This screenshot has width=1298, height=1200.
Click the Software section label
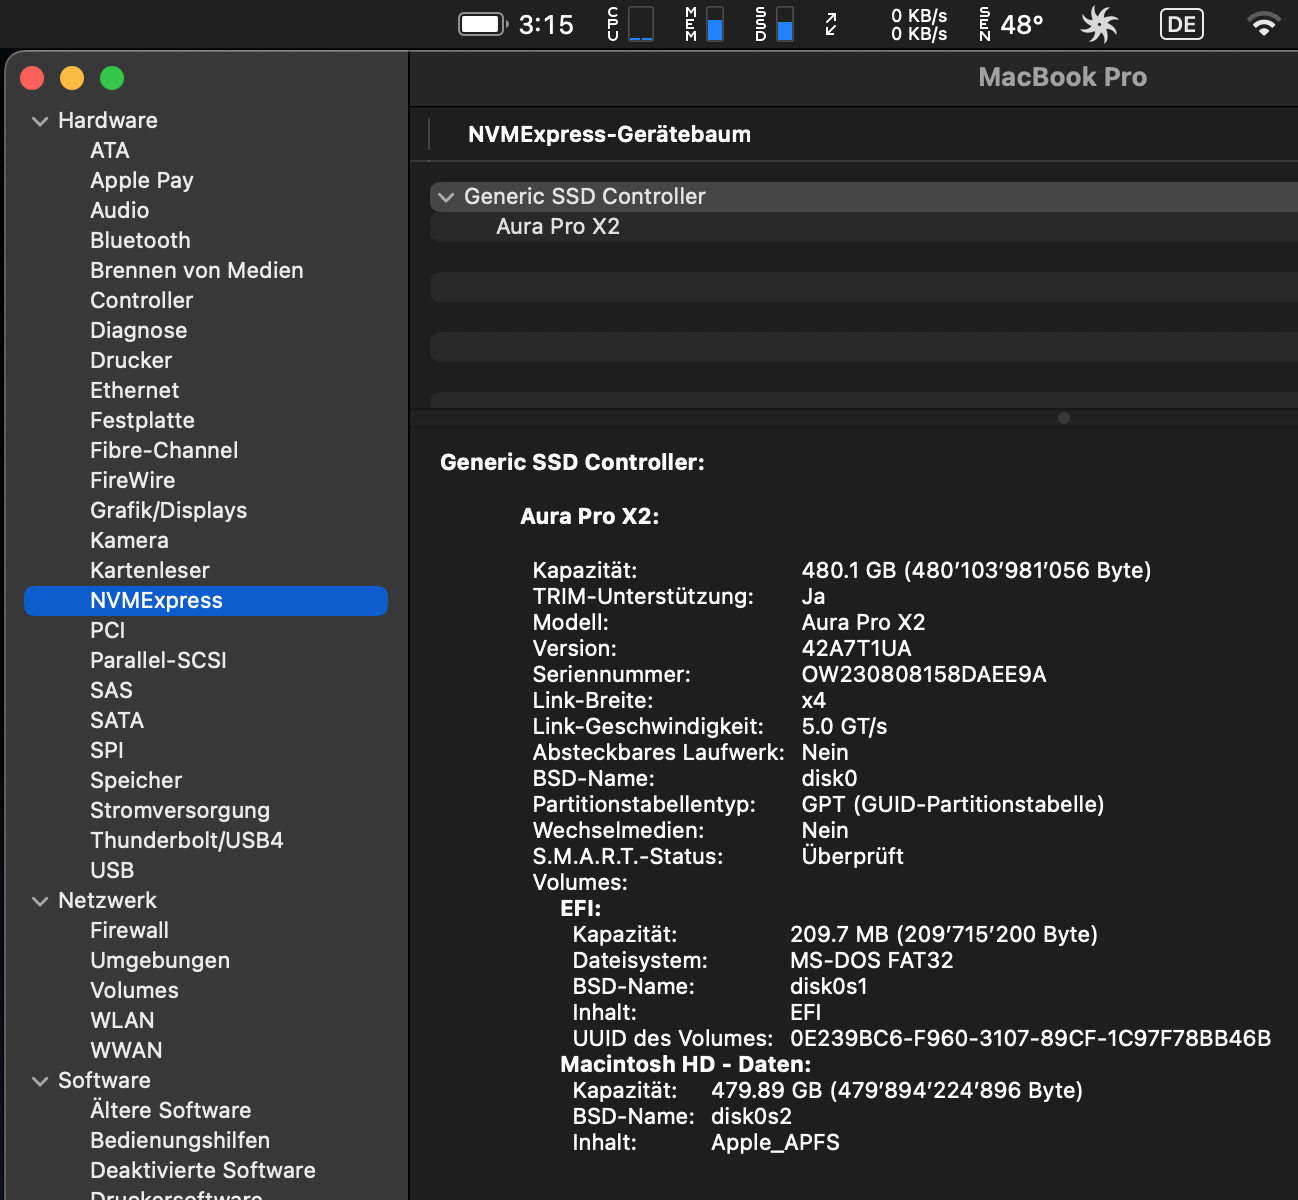tap(104, 1080)
